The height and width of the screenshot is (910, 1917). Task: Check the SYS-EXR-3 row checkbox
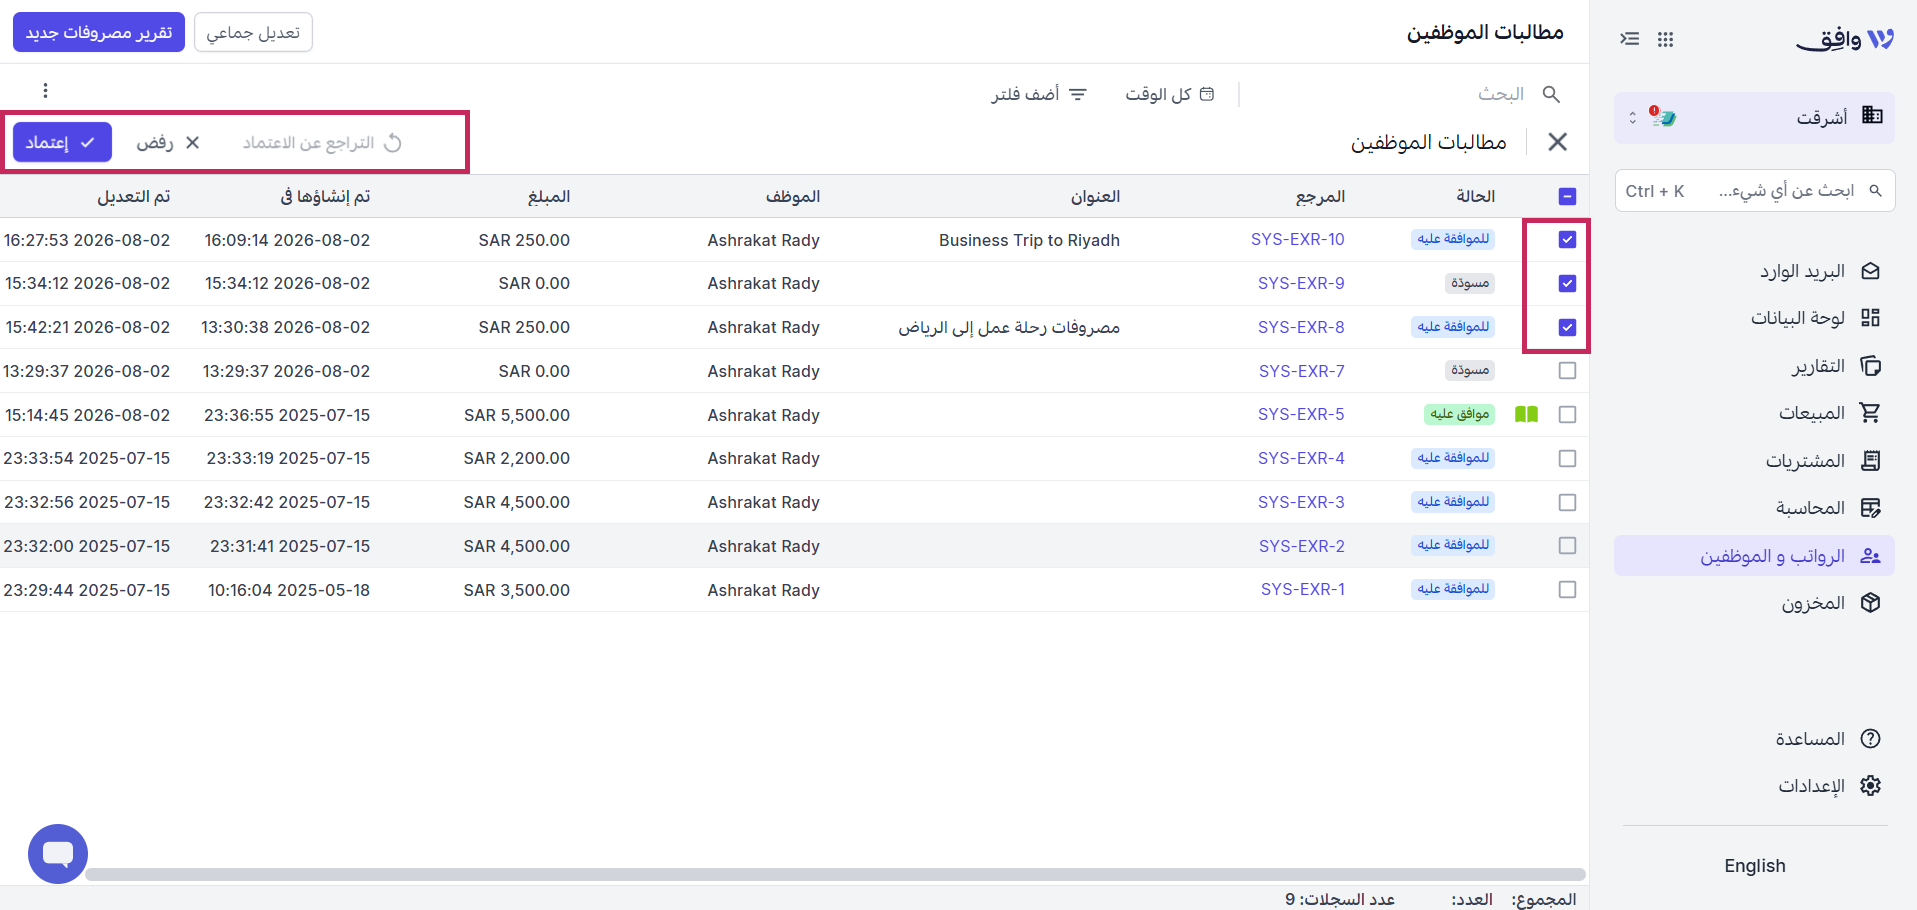(x=1567, y=503)
